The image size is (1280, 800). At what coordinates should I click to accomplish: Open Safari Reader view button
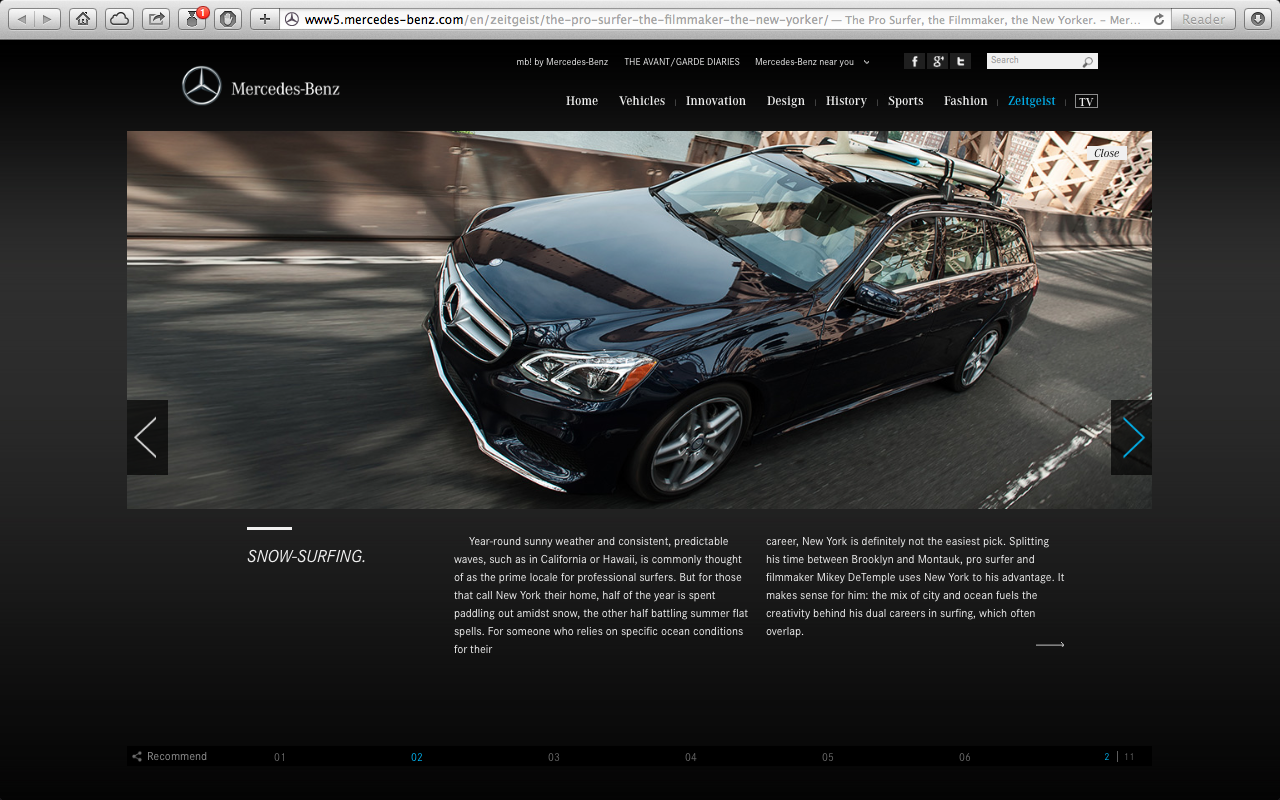click(1203, 19)
